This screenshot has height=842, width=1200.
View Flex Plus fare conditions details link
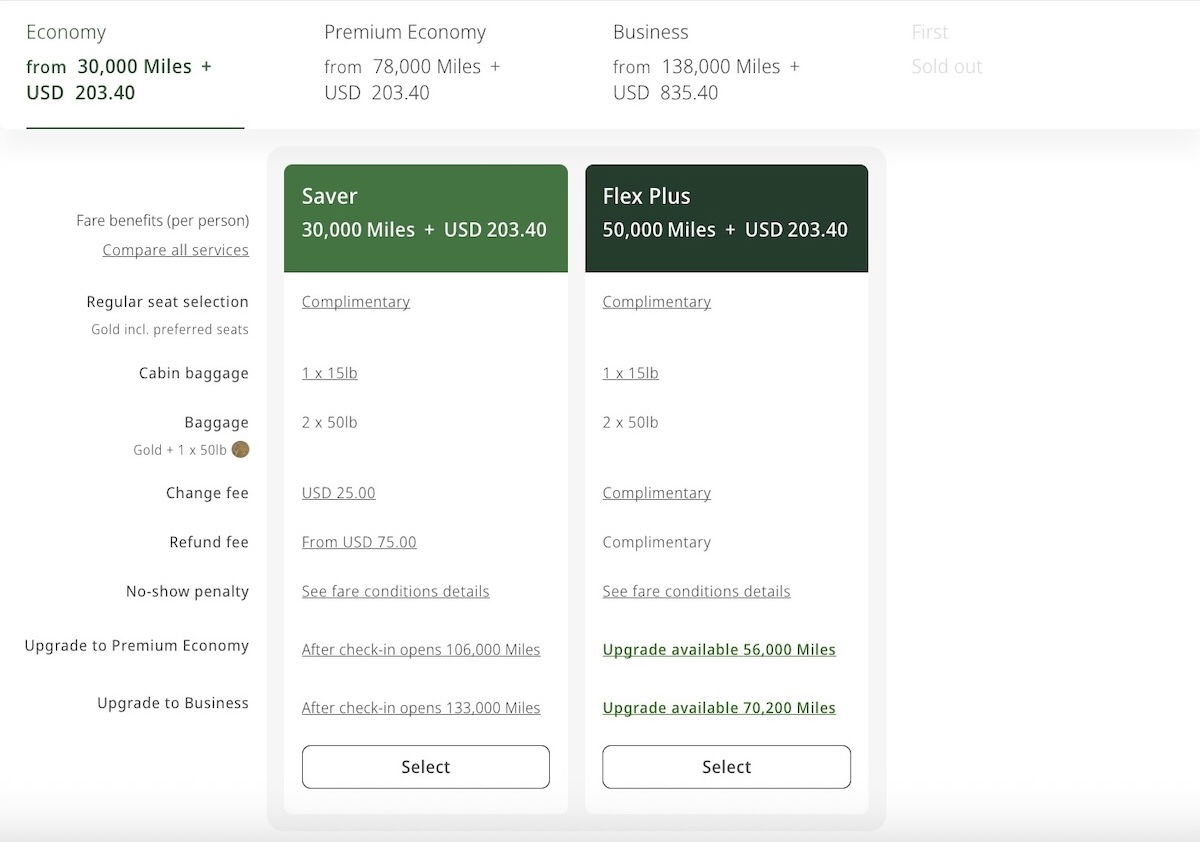[696, 592]
